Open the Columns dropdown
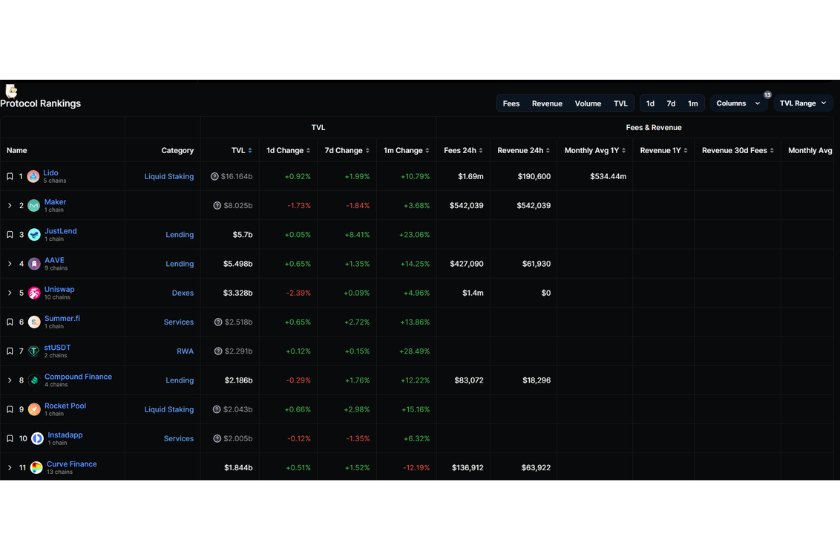 [738, 103]
